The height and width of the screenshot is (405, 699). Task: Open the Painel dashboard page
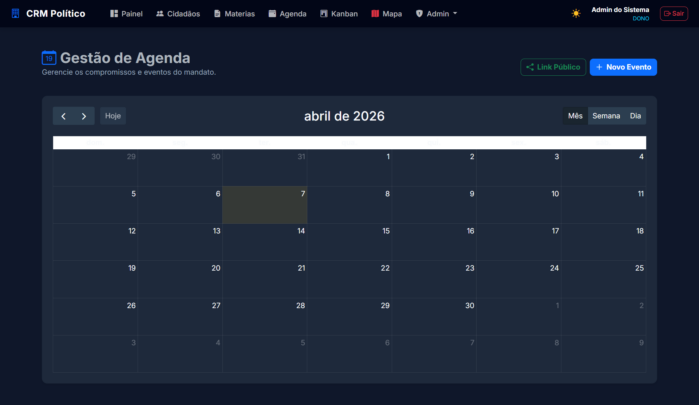click(x=127, y=14)
